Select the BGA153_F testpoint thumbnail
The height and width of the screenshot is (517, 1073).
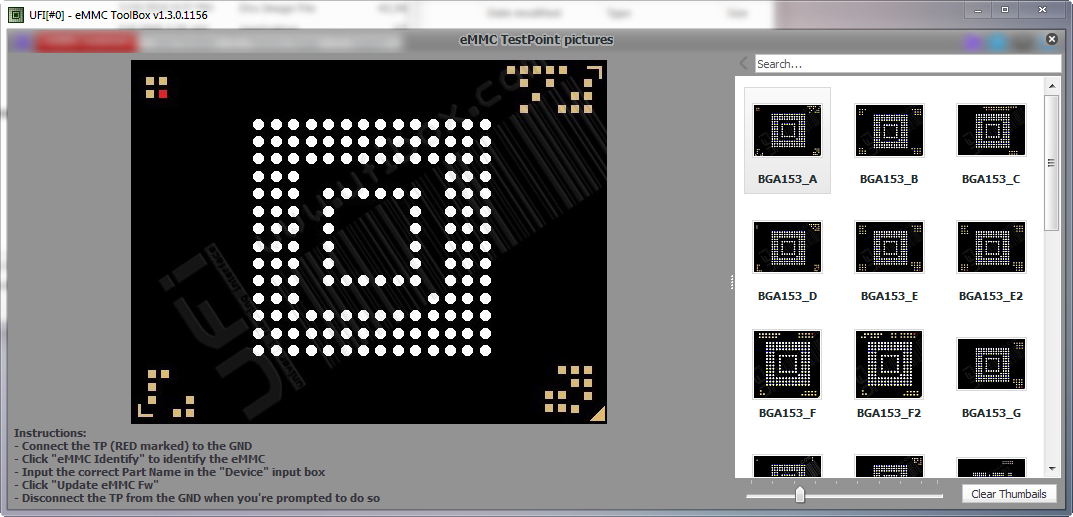point(787,364)
